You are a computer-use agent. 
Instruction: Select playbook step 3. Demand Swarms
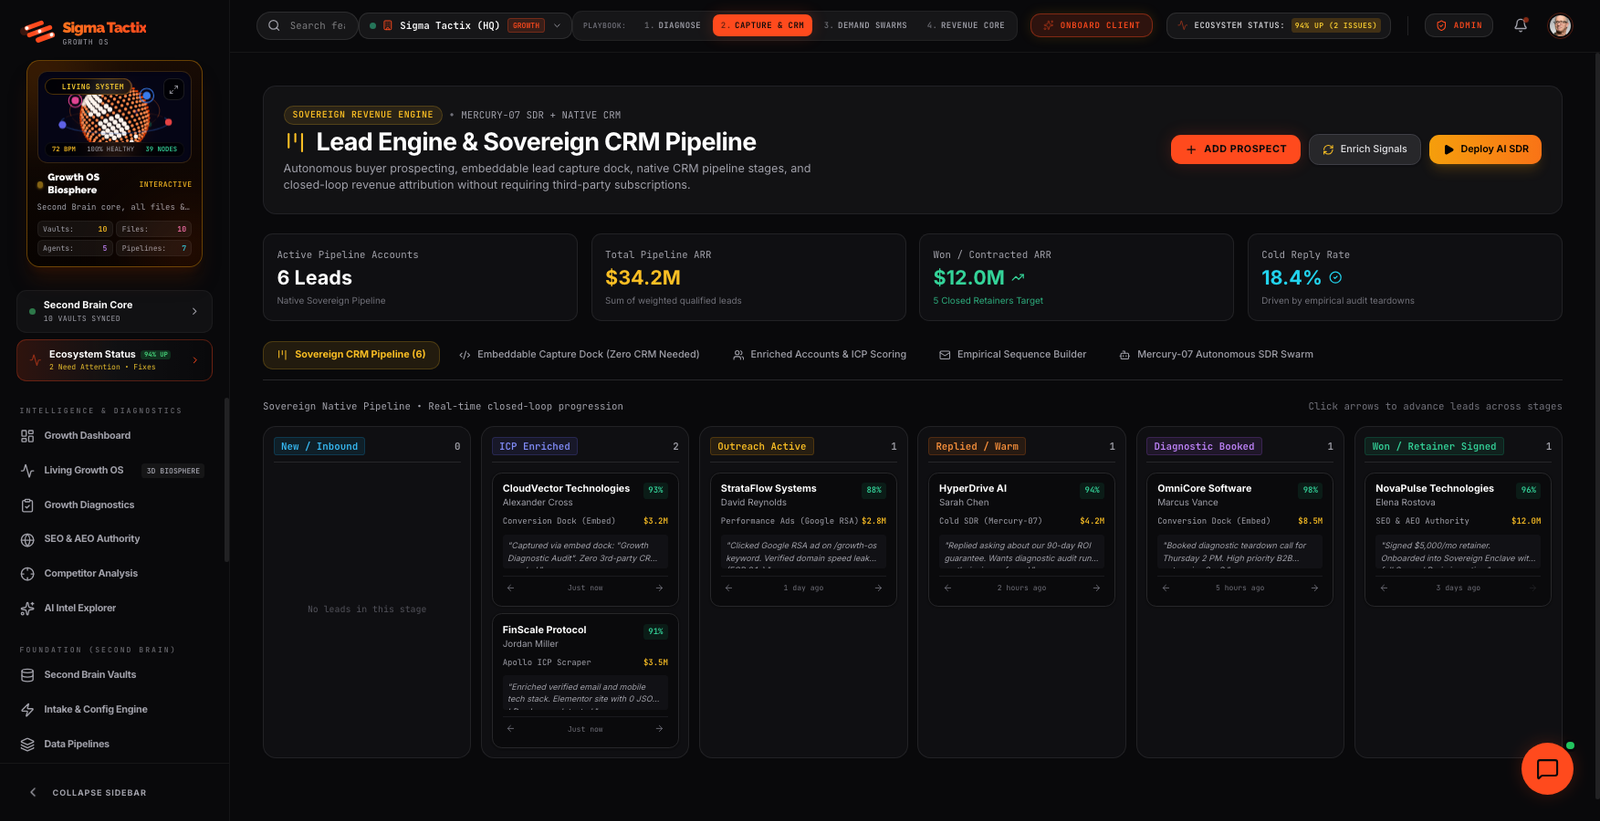pyautogui.click(x=865, y=25)
